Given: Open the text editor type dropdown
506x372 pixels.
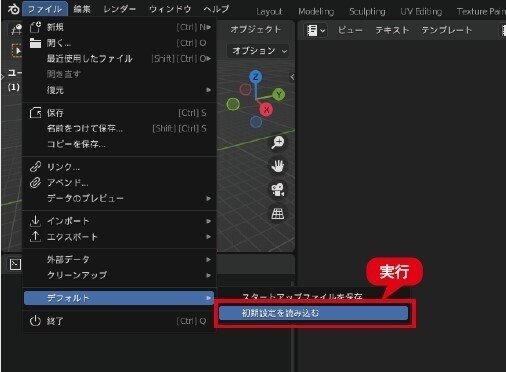Looking at the screenshot, I should point(315,30).
